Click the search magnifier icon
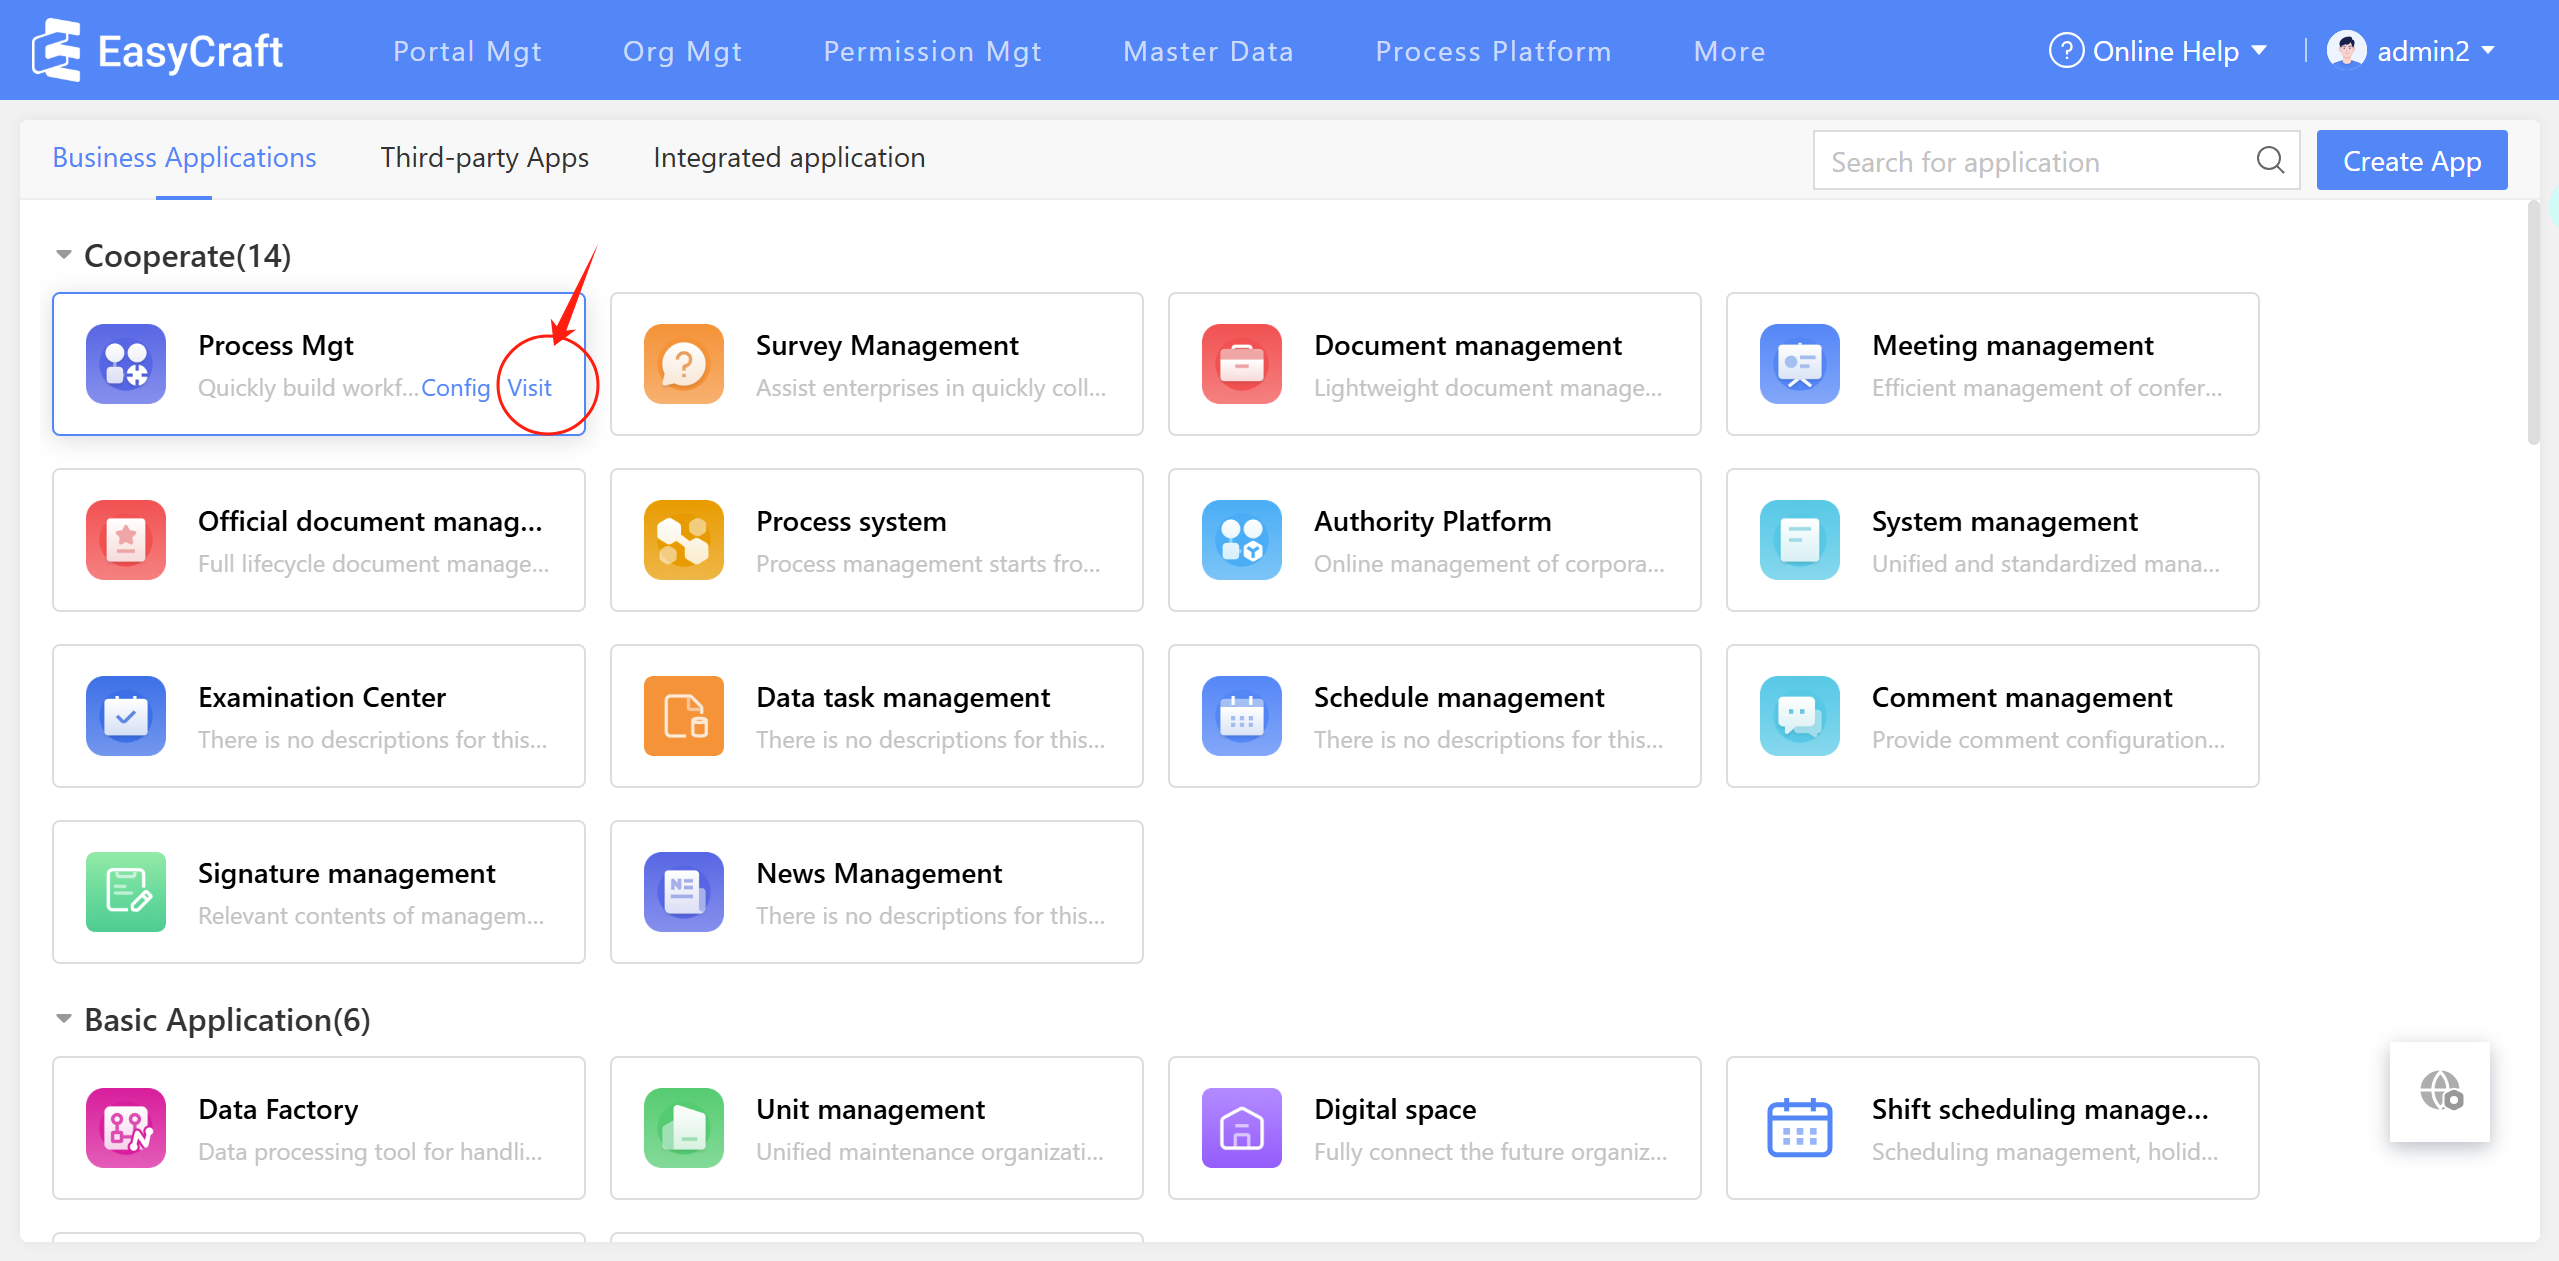The image size is (2559, 1261). tap(2270, 160)
